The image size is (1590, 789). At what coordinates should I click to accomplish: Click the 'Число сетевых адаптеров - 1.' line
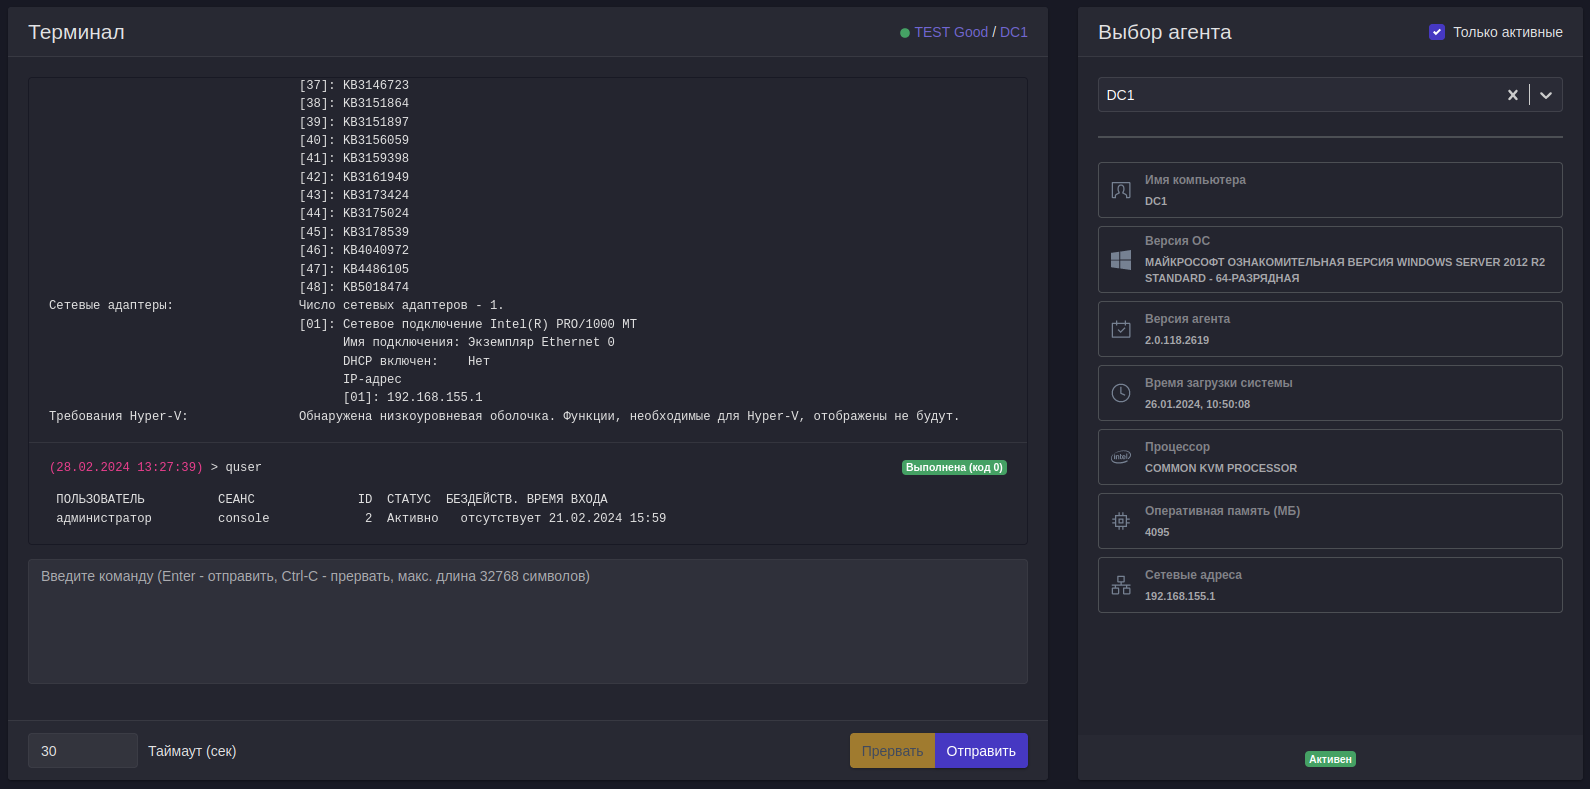401,305
